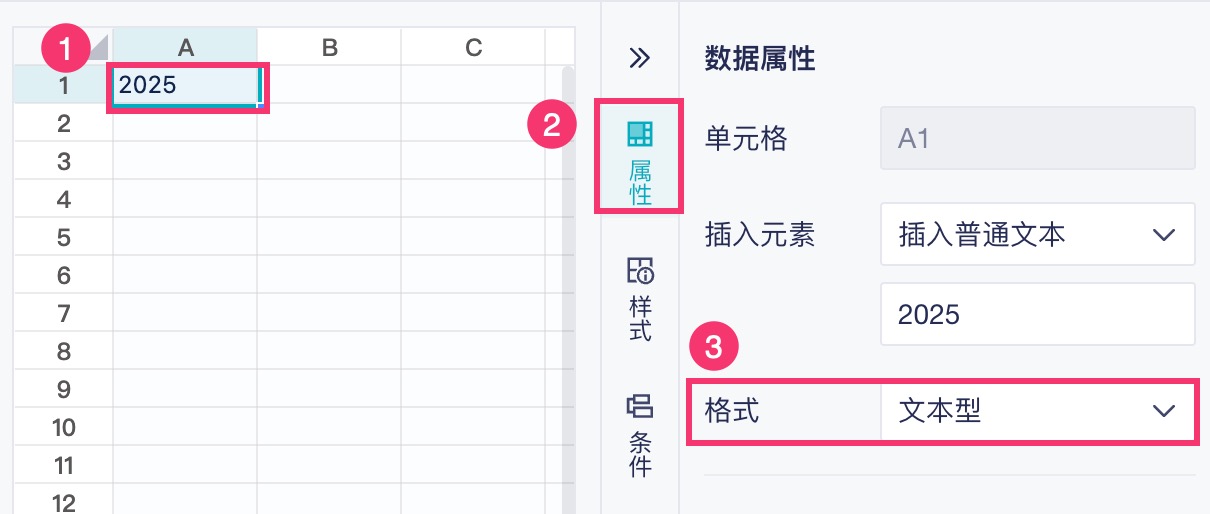Select column C header
Viewport: 1210px width, 514px height.
tap(473, 47)
